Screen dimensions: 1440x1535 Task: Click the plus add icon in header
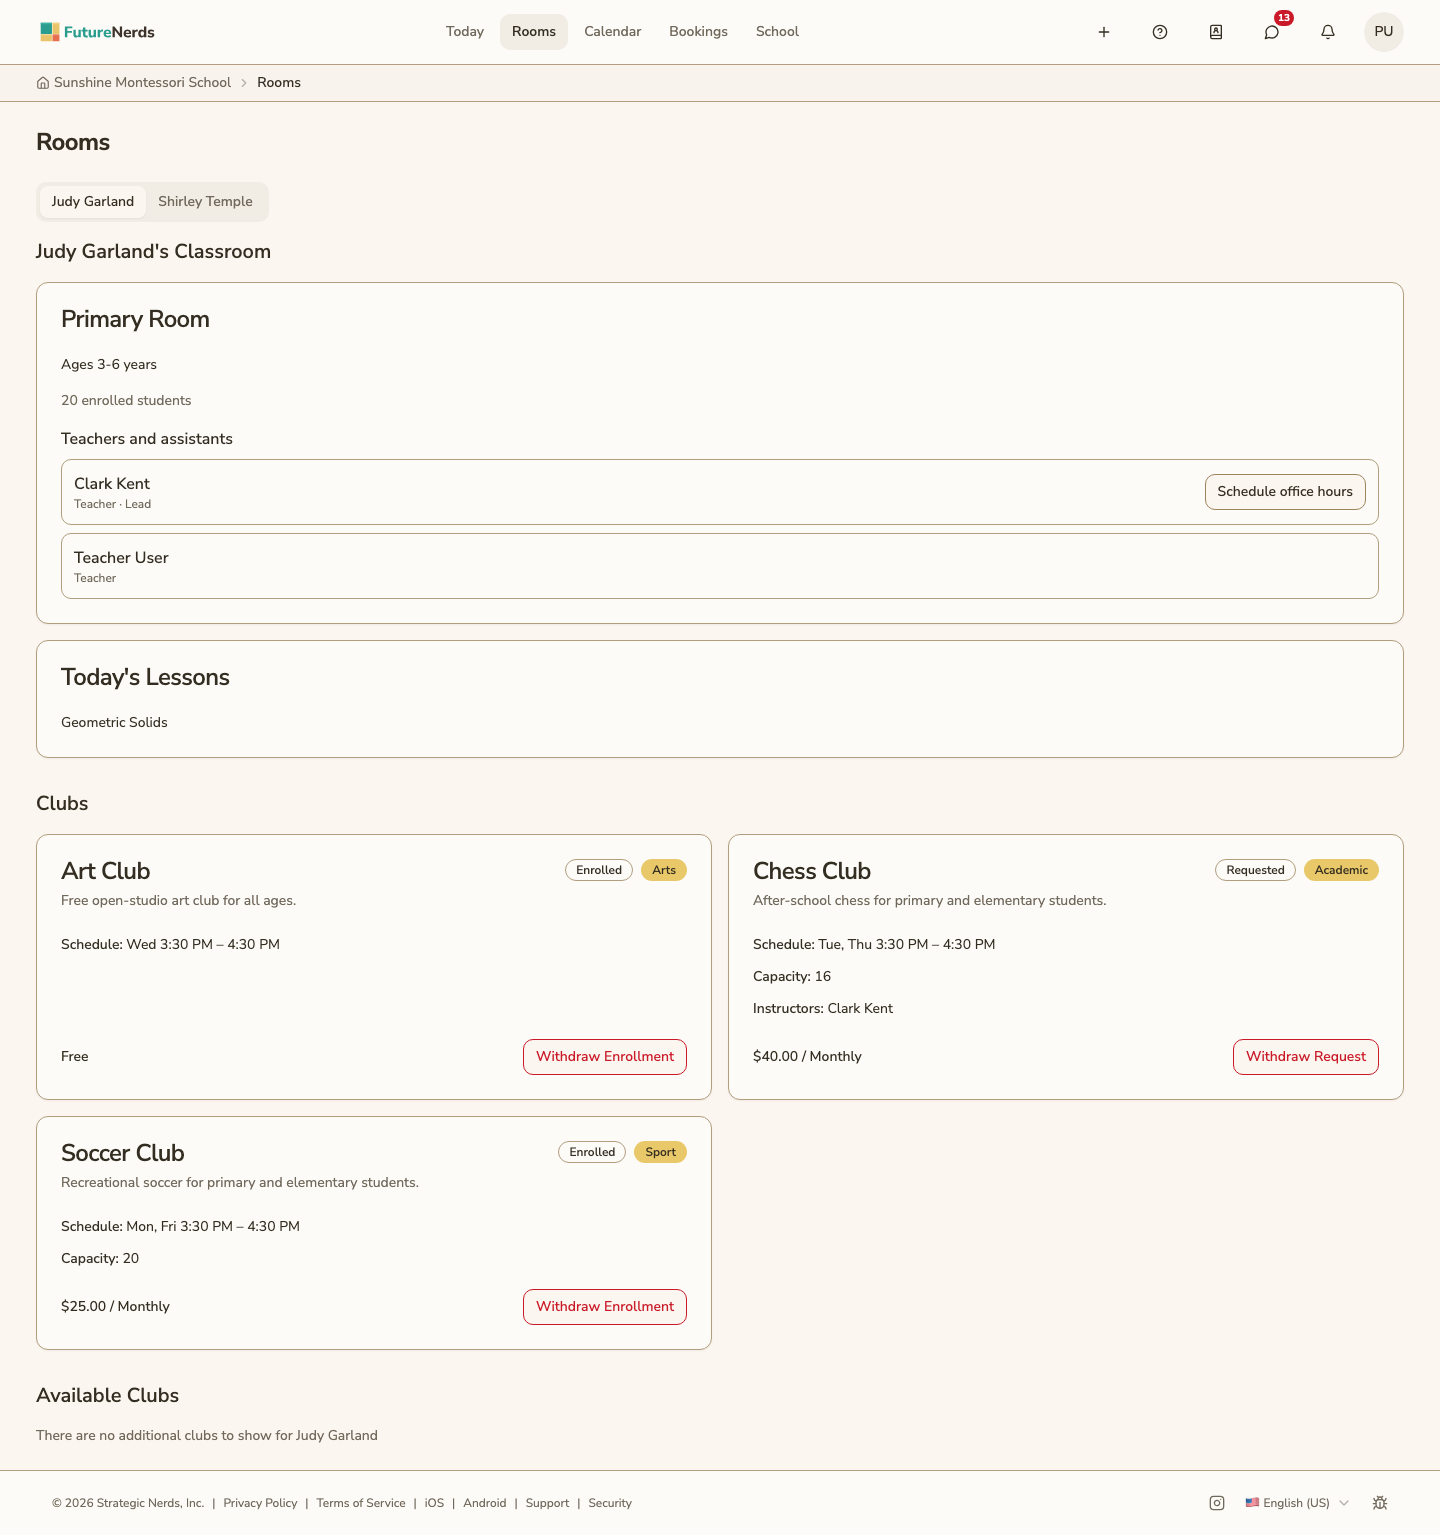click(1104, 32)
